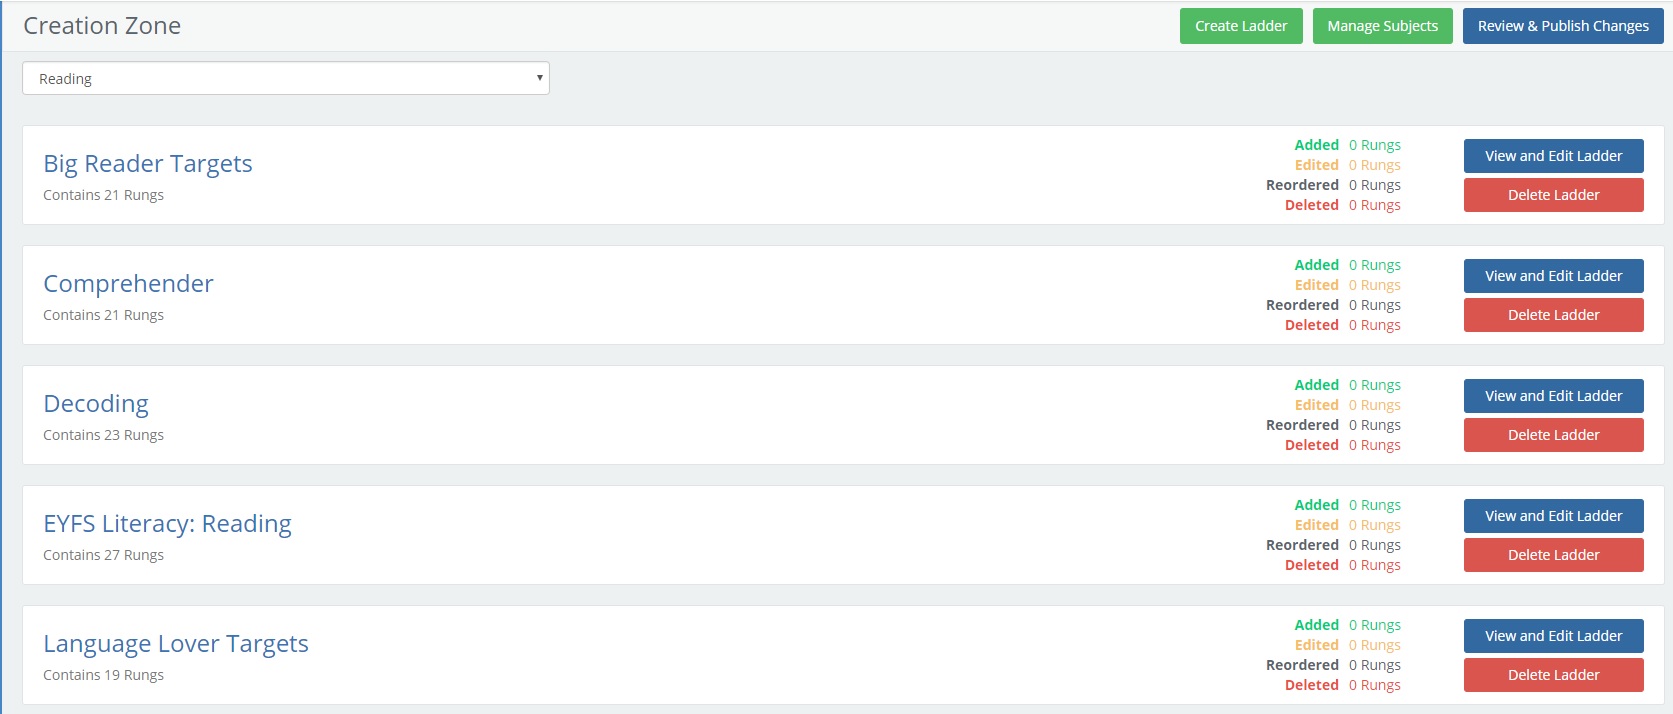Delete the Big Reader Targets ladder
Viewport: 1673px width, 714px height.
pos(1552,195)
